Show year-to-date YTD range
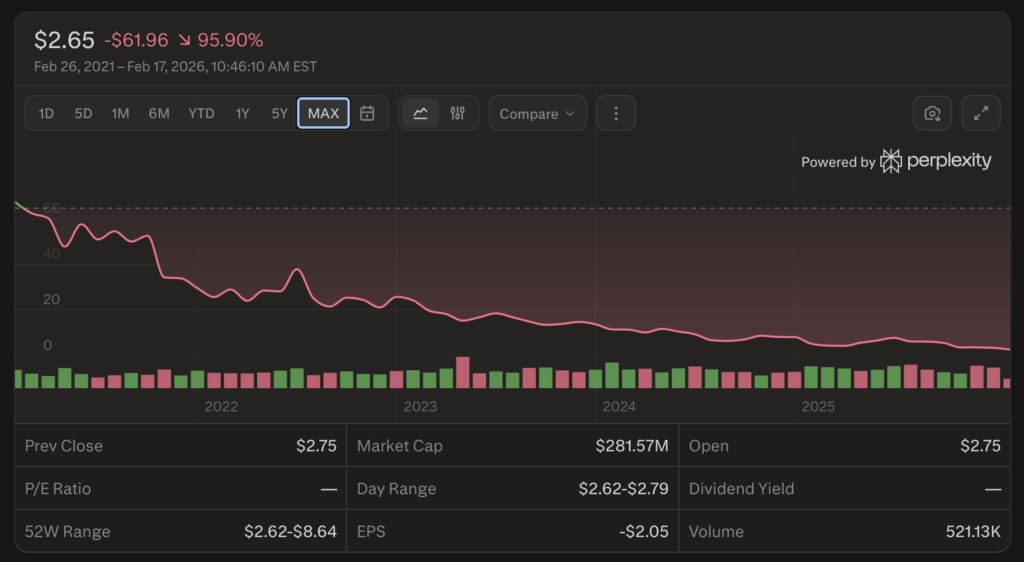The height and width of the screenshot is (562, 1024). click(201, 114)
